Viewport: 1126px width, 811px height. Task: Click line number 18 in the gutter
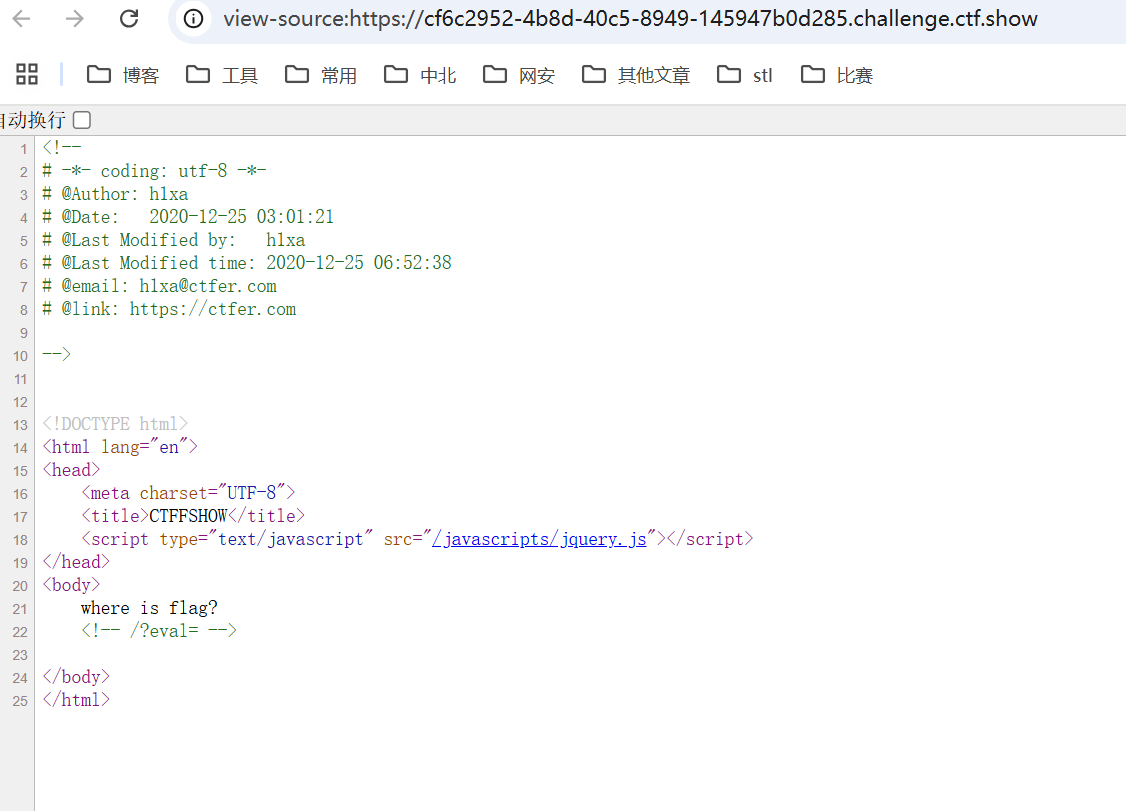(x=20, y=540)
